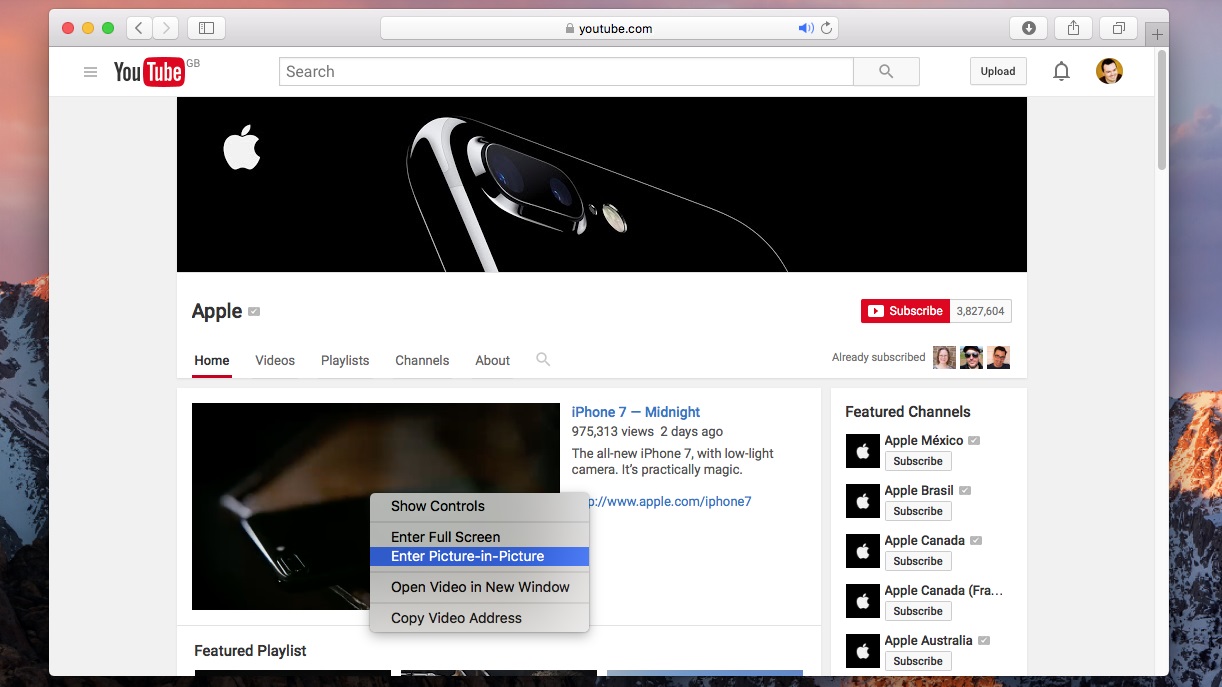Open the user account avatar
Viewport: 1222px width, 687px height.
(1109, 71)
